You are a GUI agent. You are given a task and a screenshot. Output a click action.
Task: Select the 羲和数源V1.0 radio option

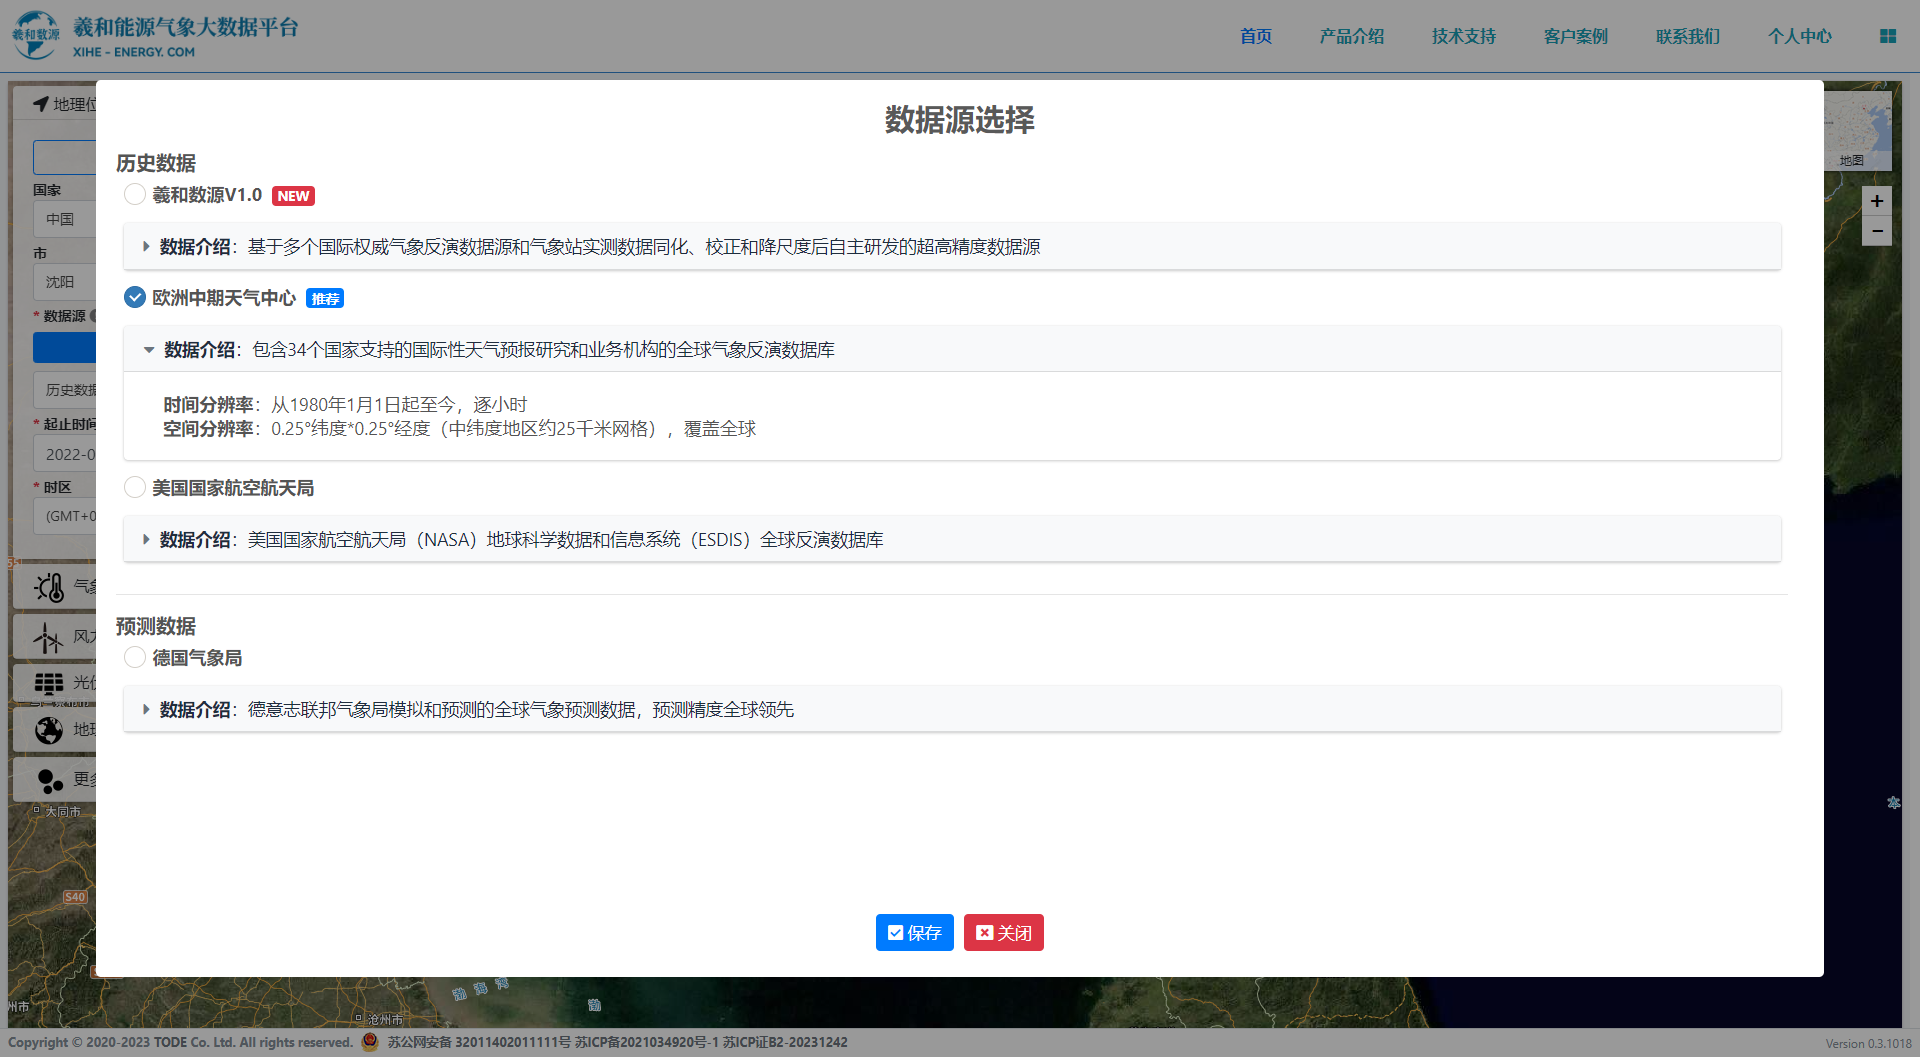pyautogui.click(x=135, y=195)
